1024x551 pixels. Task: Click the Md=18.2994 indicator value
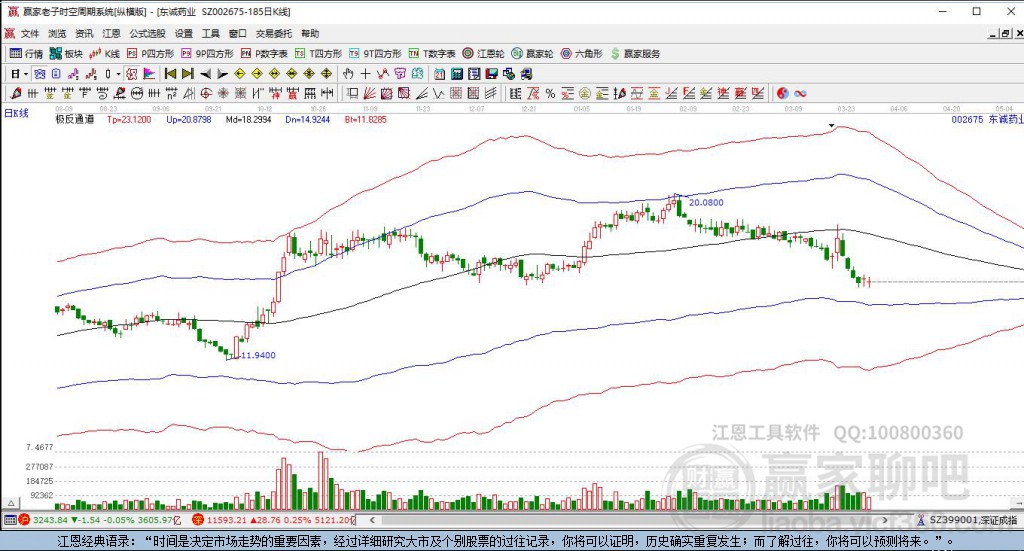pos(248,119)
